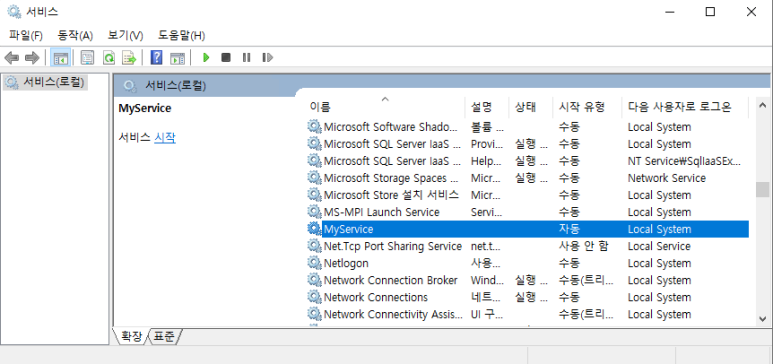This screenshot has width=773, height=364.
Task: Select Network Connections service name
Action: (x=376, y=297)
